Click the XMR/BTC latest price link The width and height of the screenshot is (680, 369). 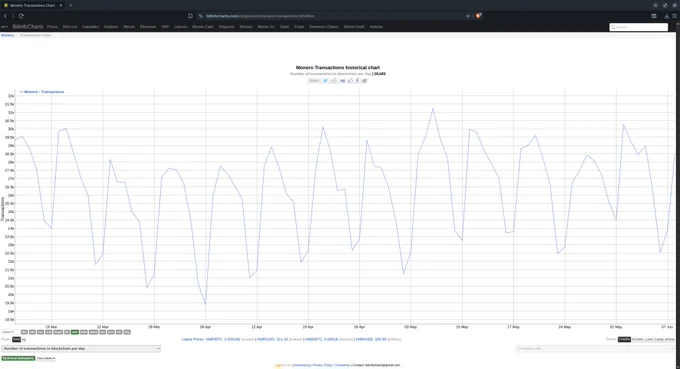pos(223,340)
